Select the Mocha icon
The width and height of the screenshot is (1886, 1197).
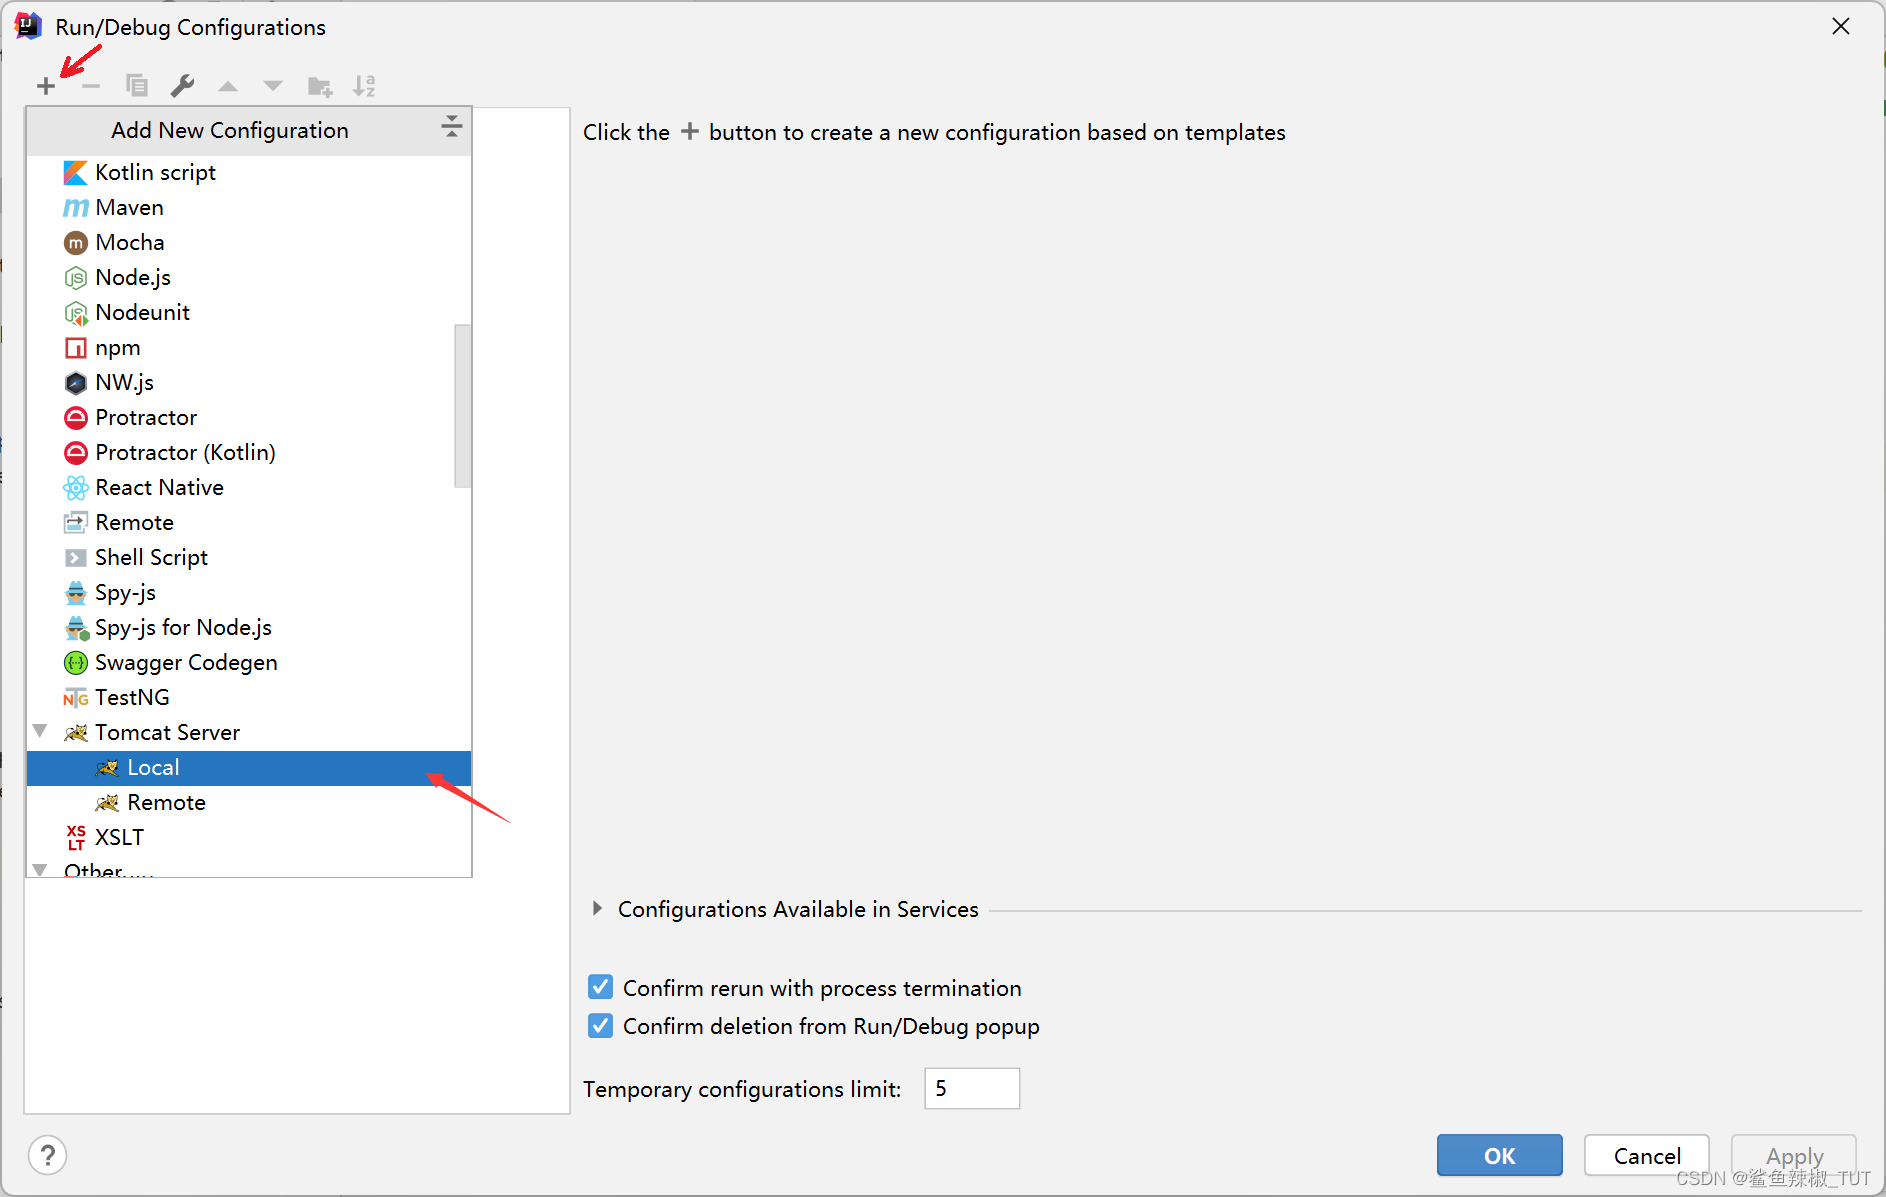(75, 243)
